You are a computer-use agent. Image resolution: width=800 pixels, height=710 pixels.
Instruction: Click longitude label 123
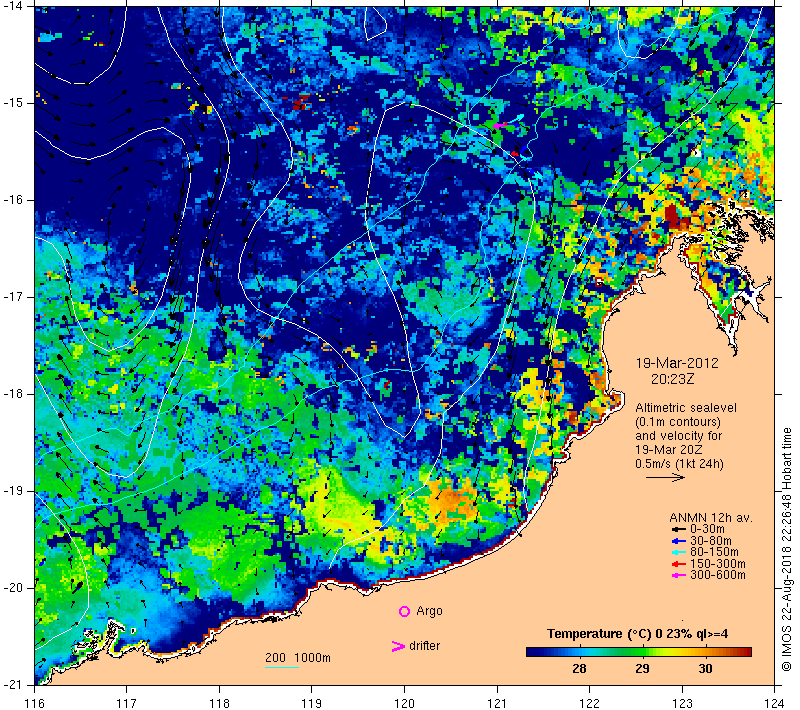[x=682, y=703]
